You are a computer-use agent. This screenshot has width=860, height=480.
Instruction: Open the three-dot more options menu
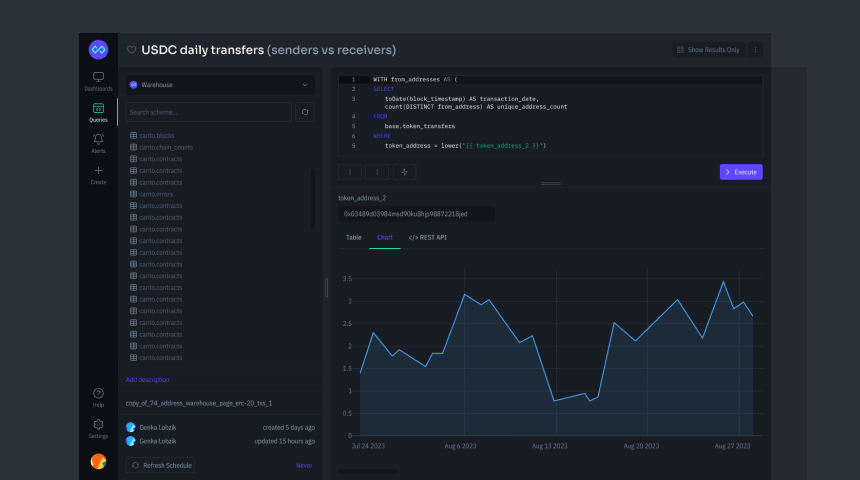tap(755, 50)
